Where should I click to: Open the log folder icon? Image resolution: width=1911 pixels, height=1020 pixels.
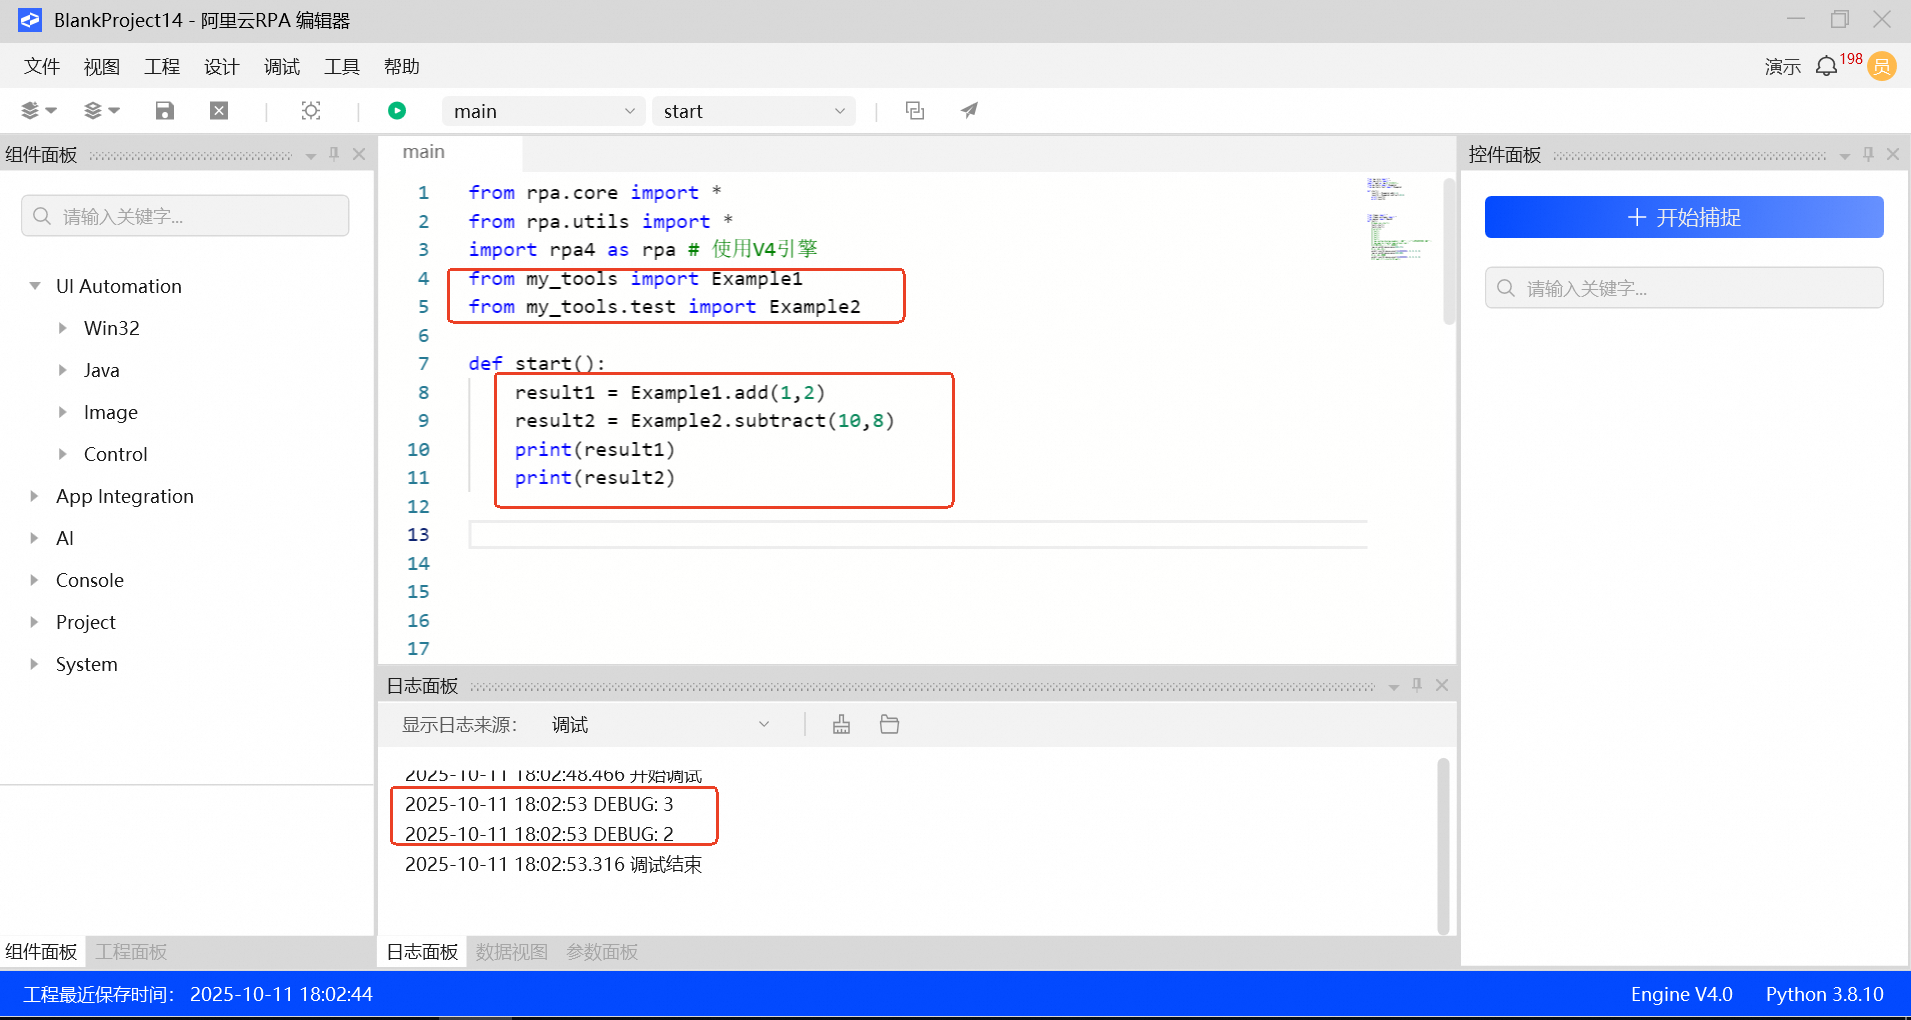889,725
